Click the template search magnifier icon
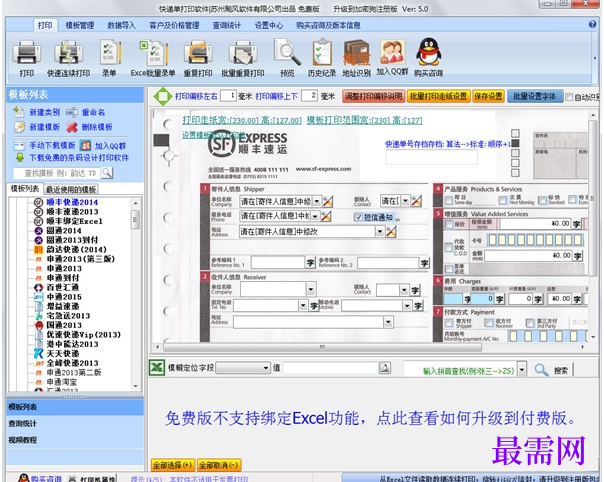This screenshot has width=604, height=482. tap(107, 173)
